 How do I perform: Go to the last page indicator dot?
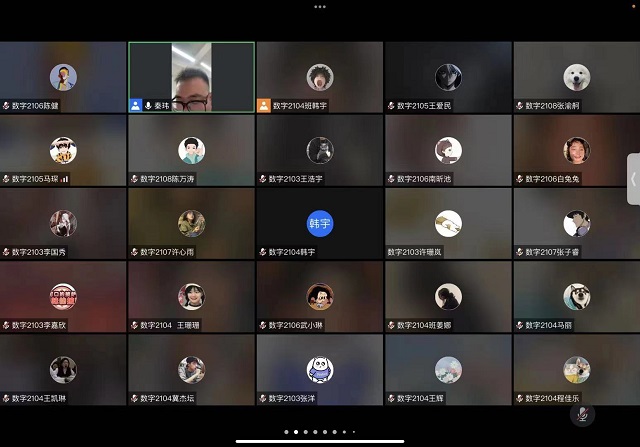tap(355, 433)
